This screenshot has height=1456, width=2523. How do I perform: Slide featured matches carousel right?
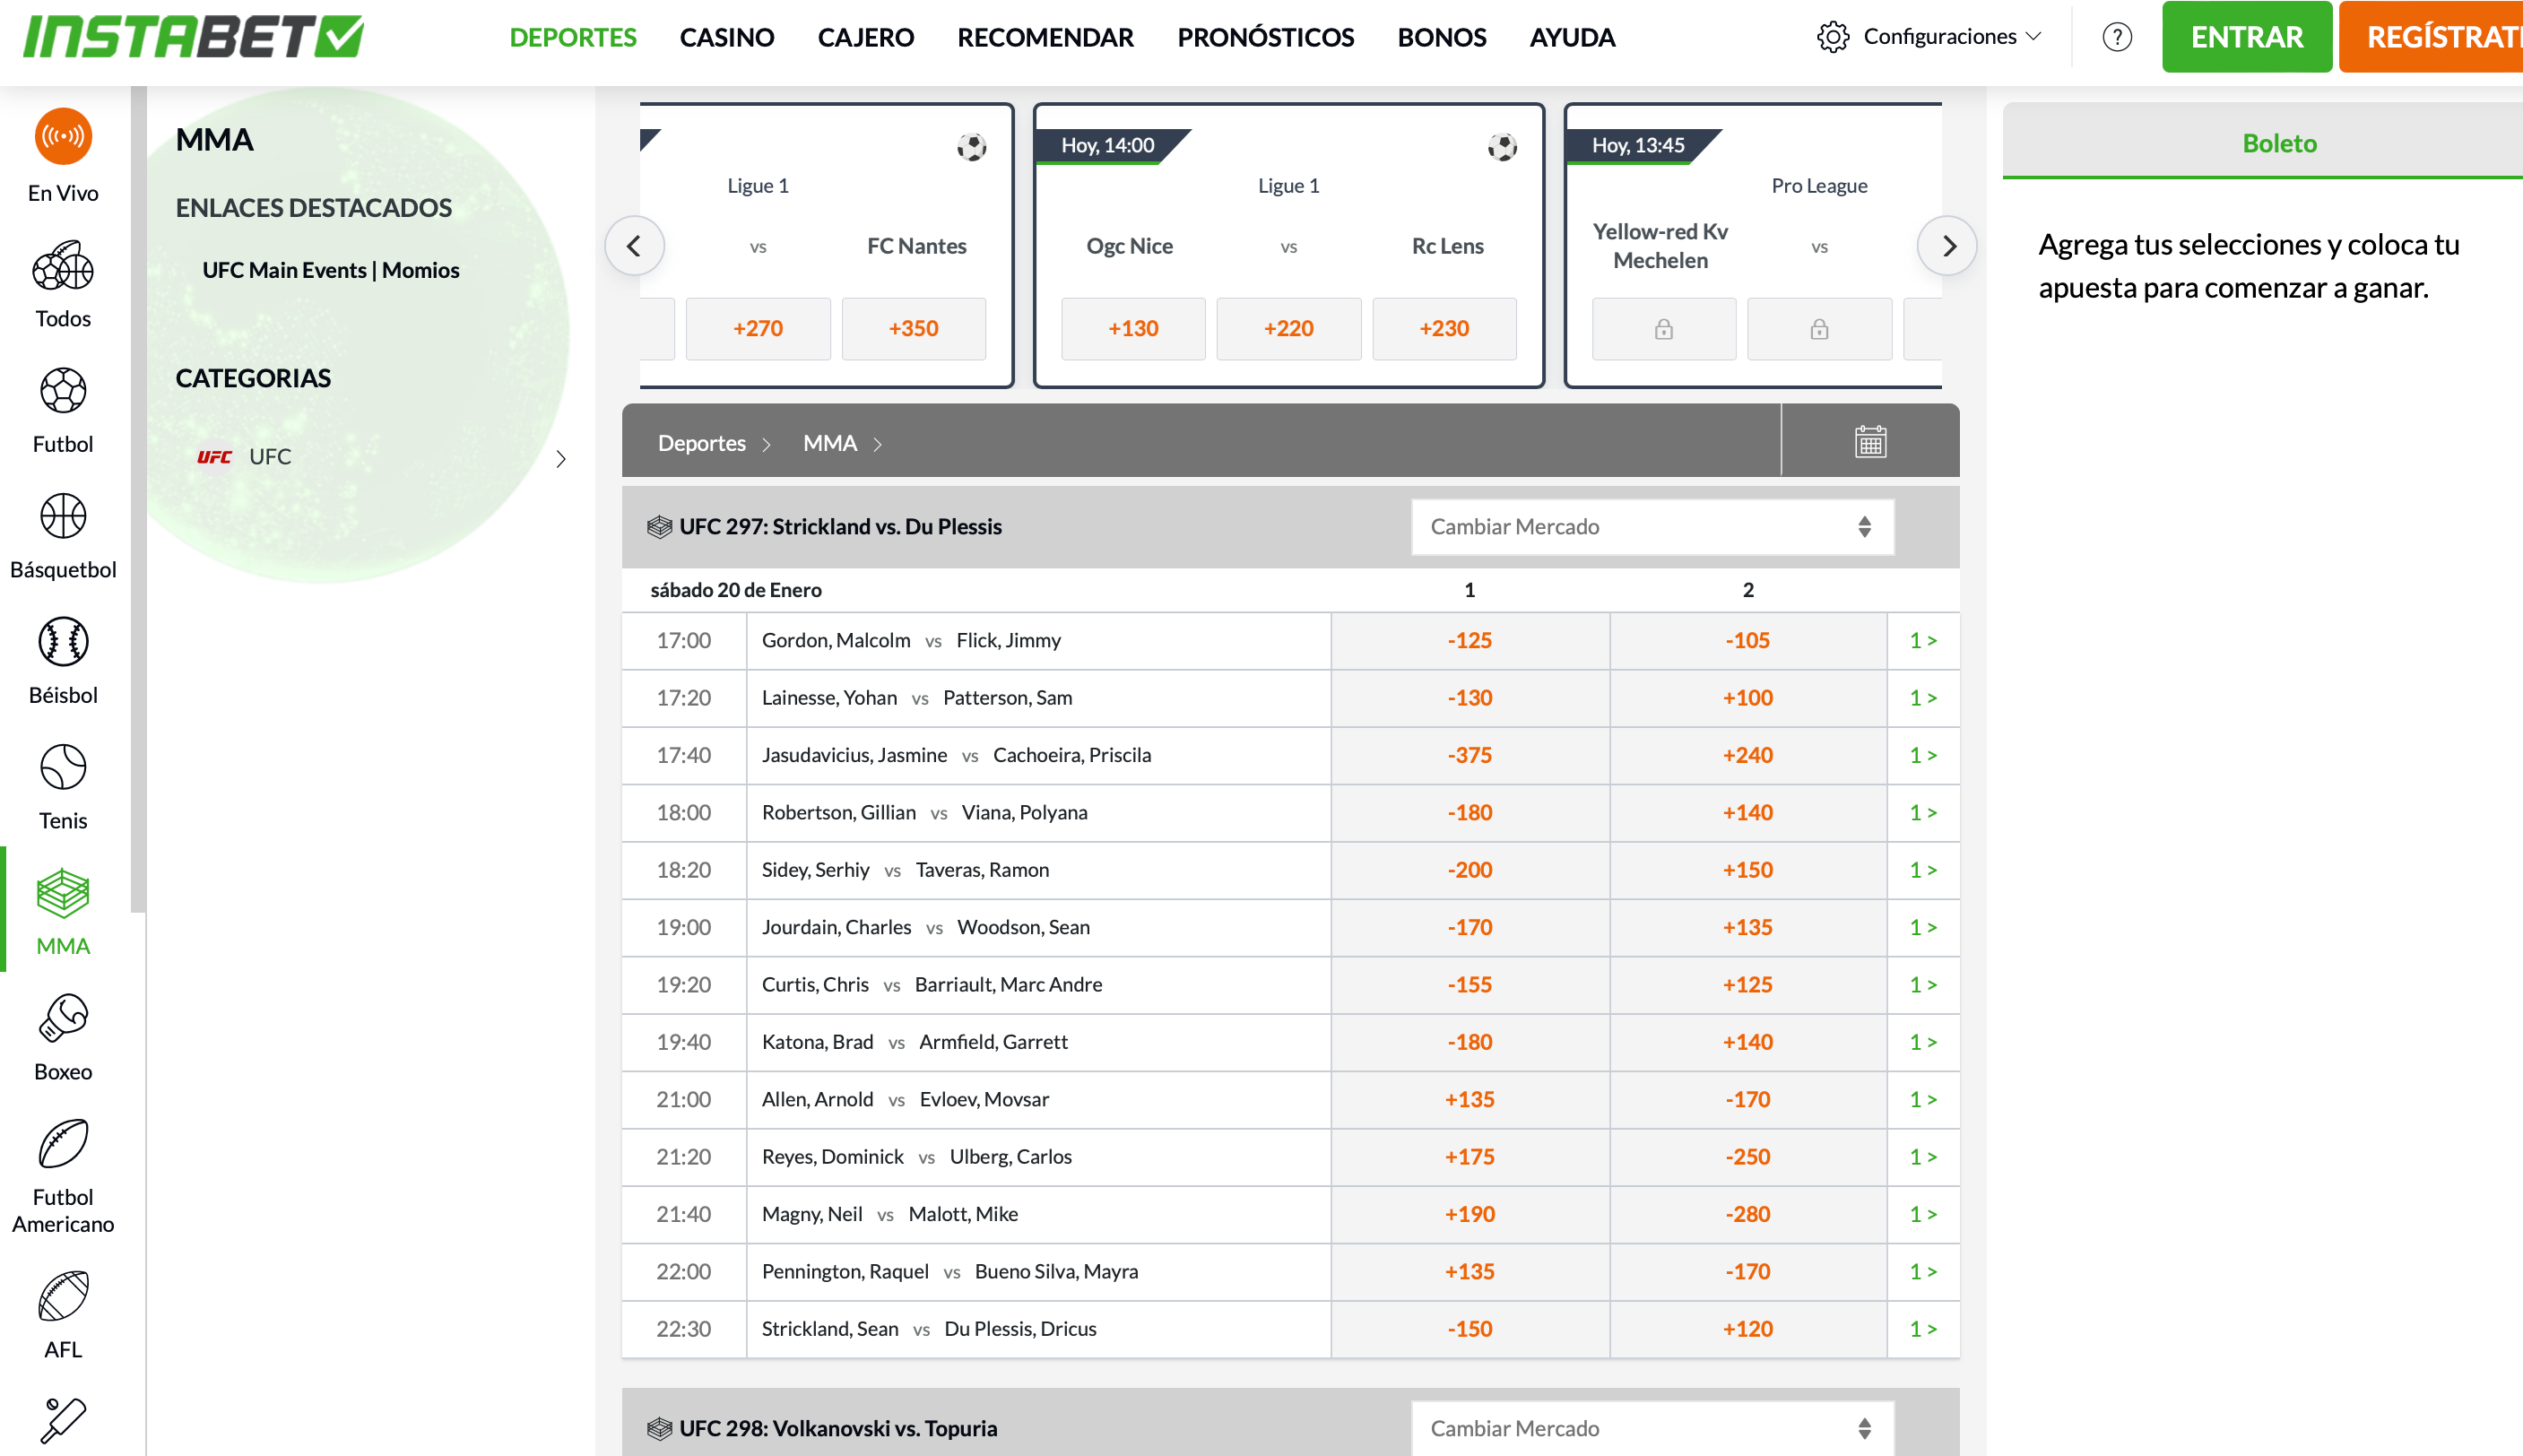(x=1948, y=246)
